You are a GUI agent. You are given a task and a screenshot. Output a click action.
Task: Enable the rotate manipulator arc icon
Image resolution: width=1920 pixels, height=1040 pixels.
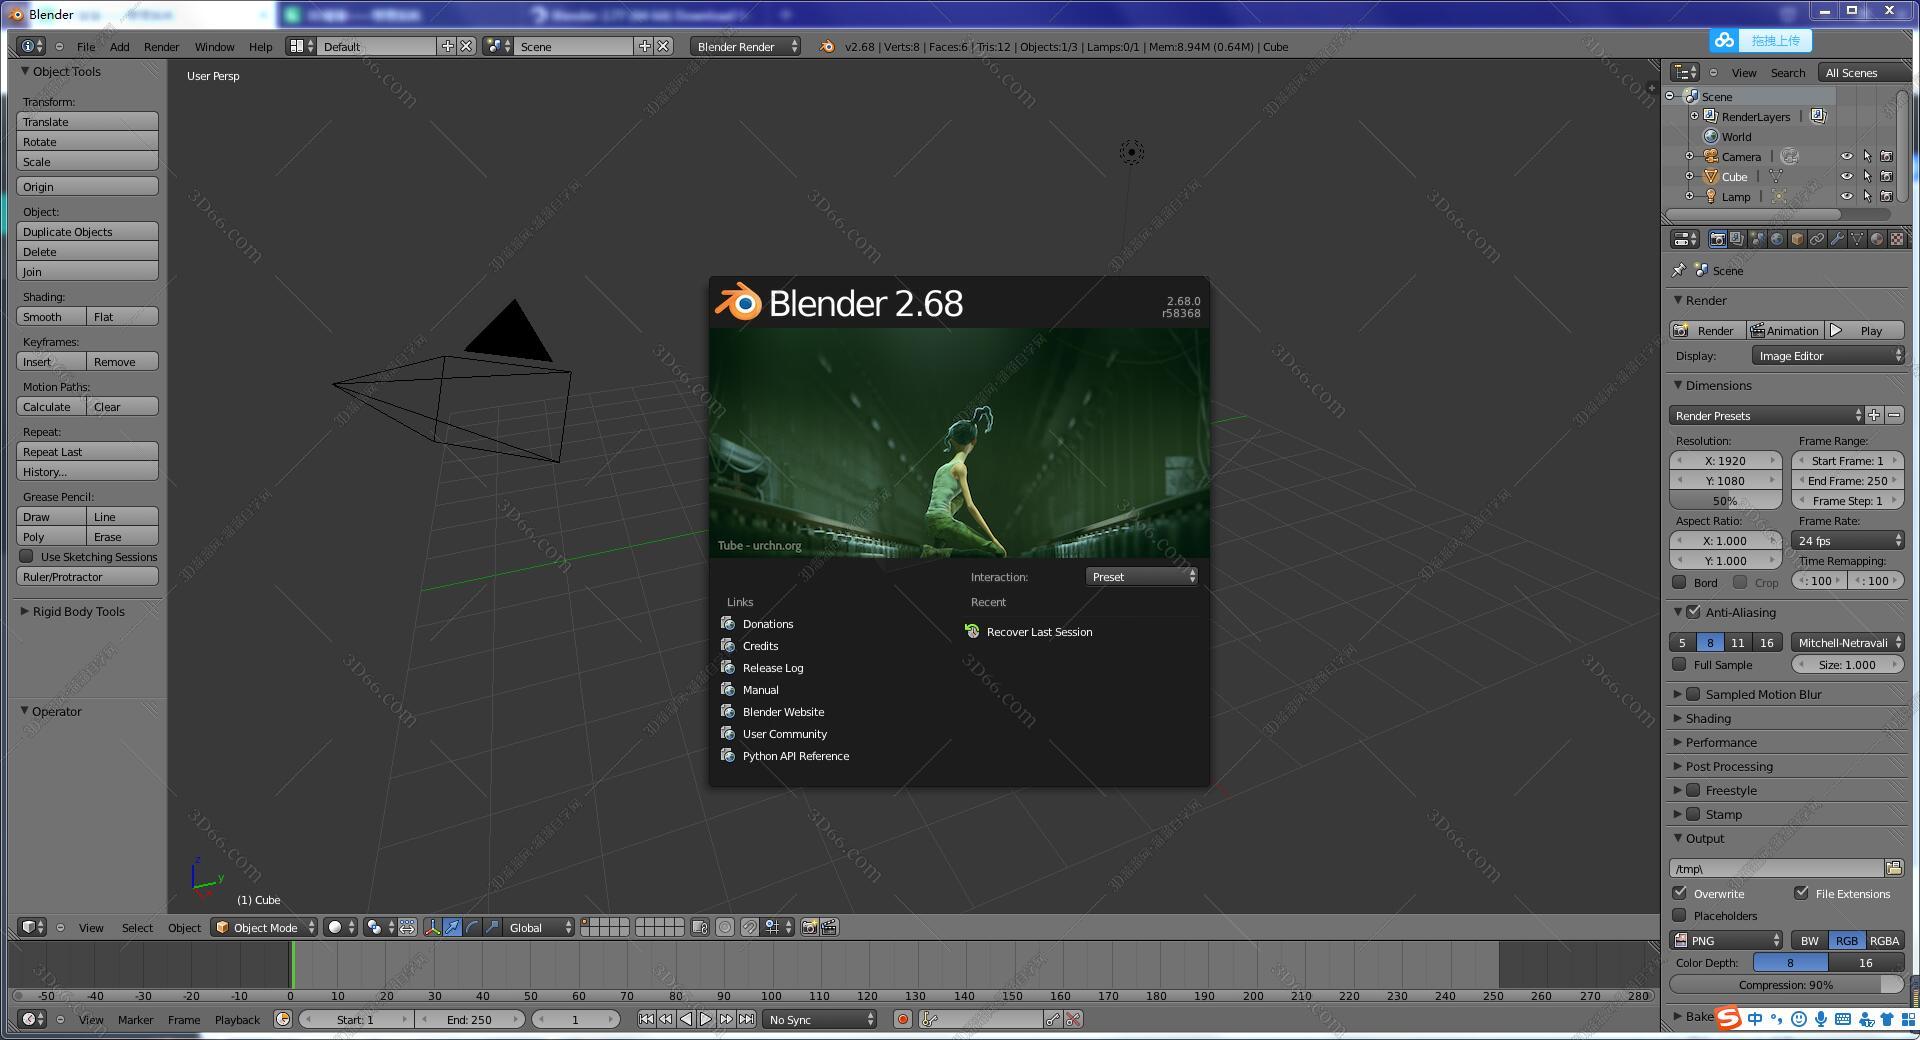(x=472, y=928)
